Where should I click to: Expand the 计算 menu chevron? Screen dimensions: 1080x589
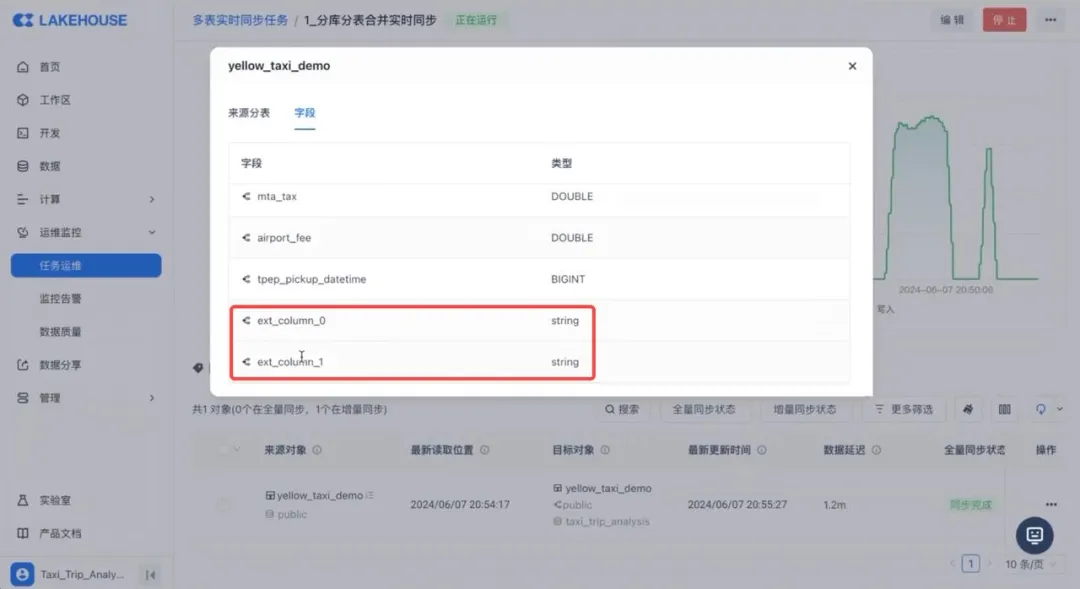152,199
